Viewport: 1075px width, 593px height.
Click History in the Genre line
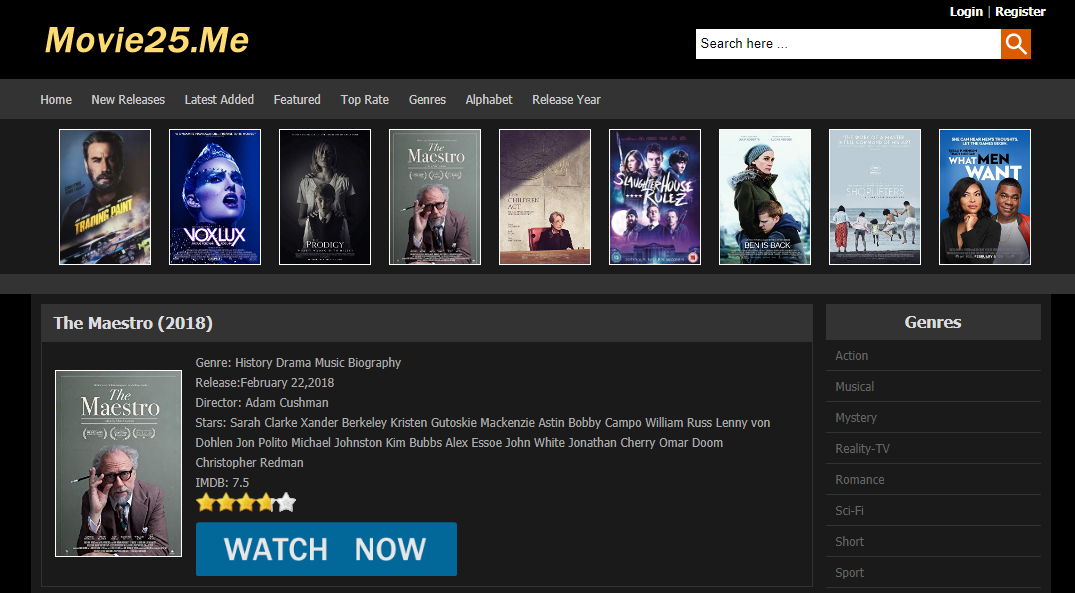254,363
